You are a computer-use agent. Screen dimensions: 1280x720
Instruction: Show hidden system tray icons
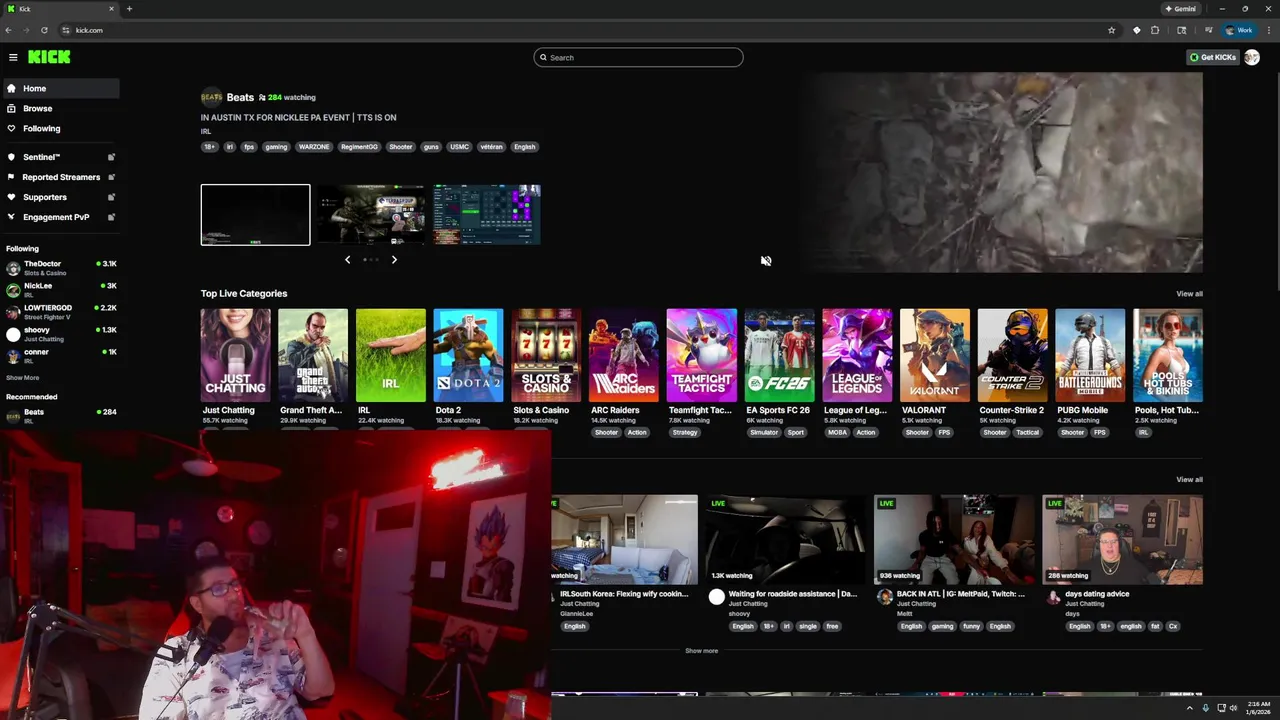pos(1192,709)
